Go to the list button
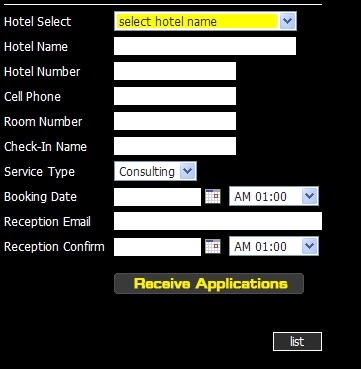The image size is (361, 369). point(297,341)
